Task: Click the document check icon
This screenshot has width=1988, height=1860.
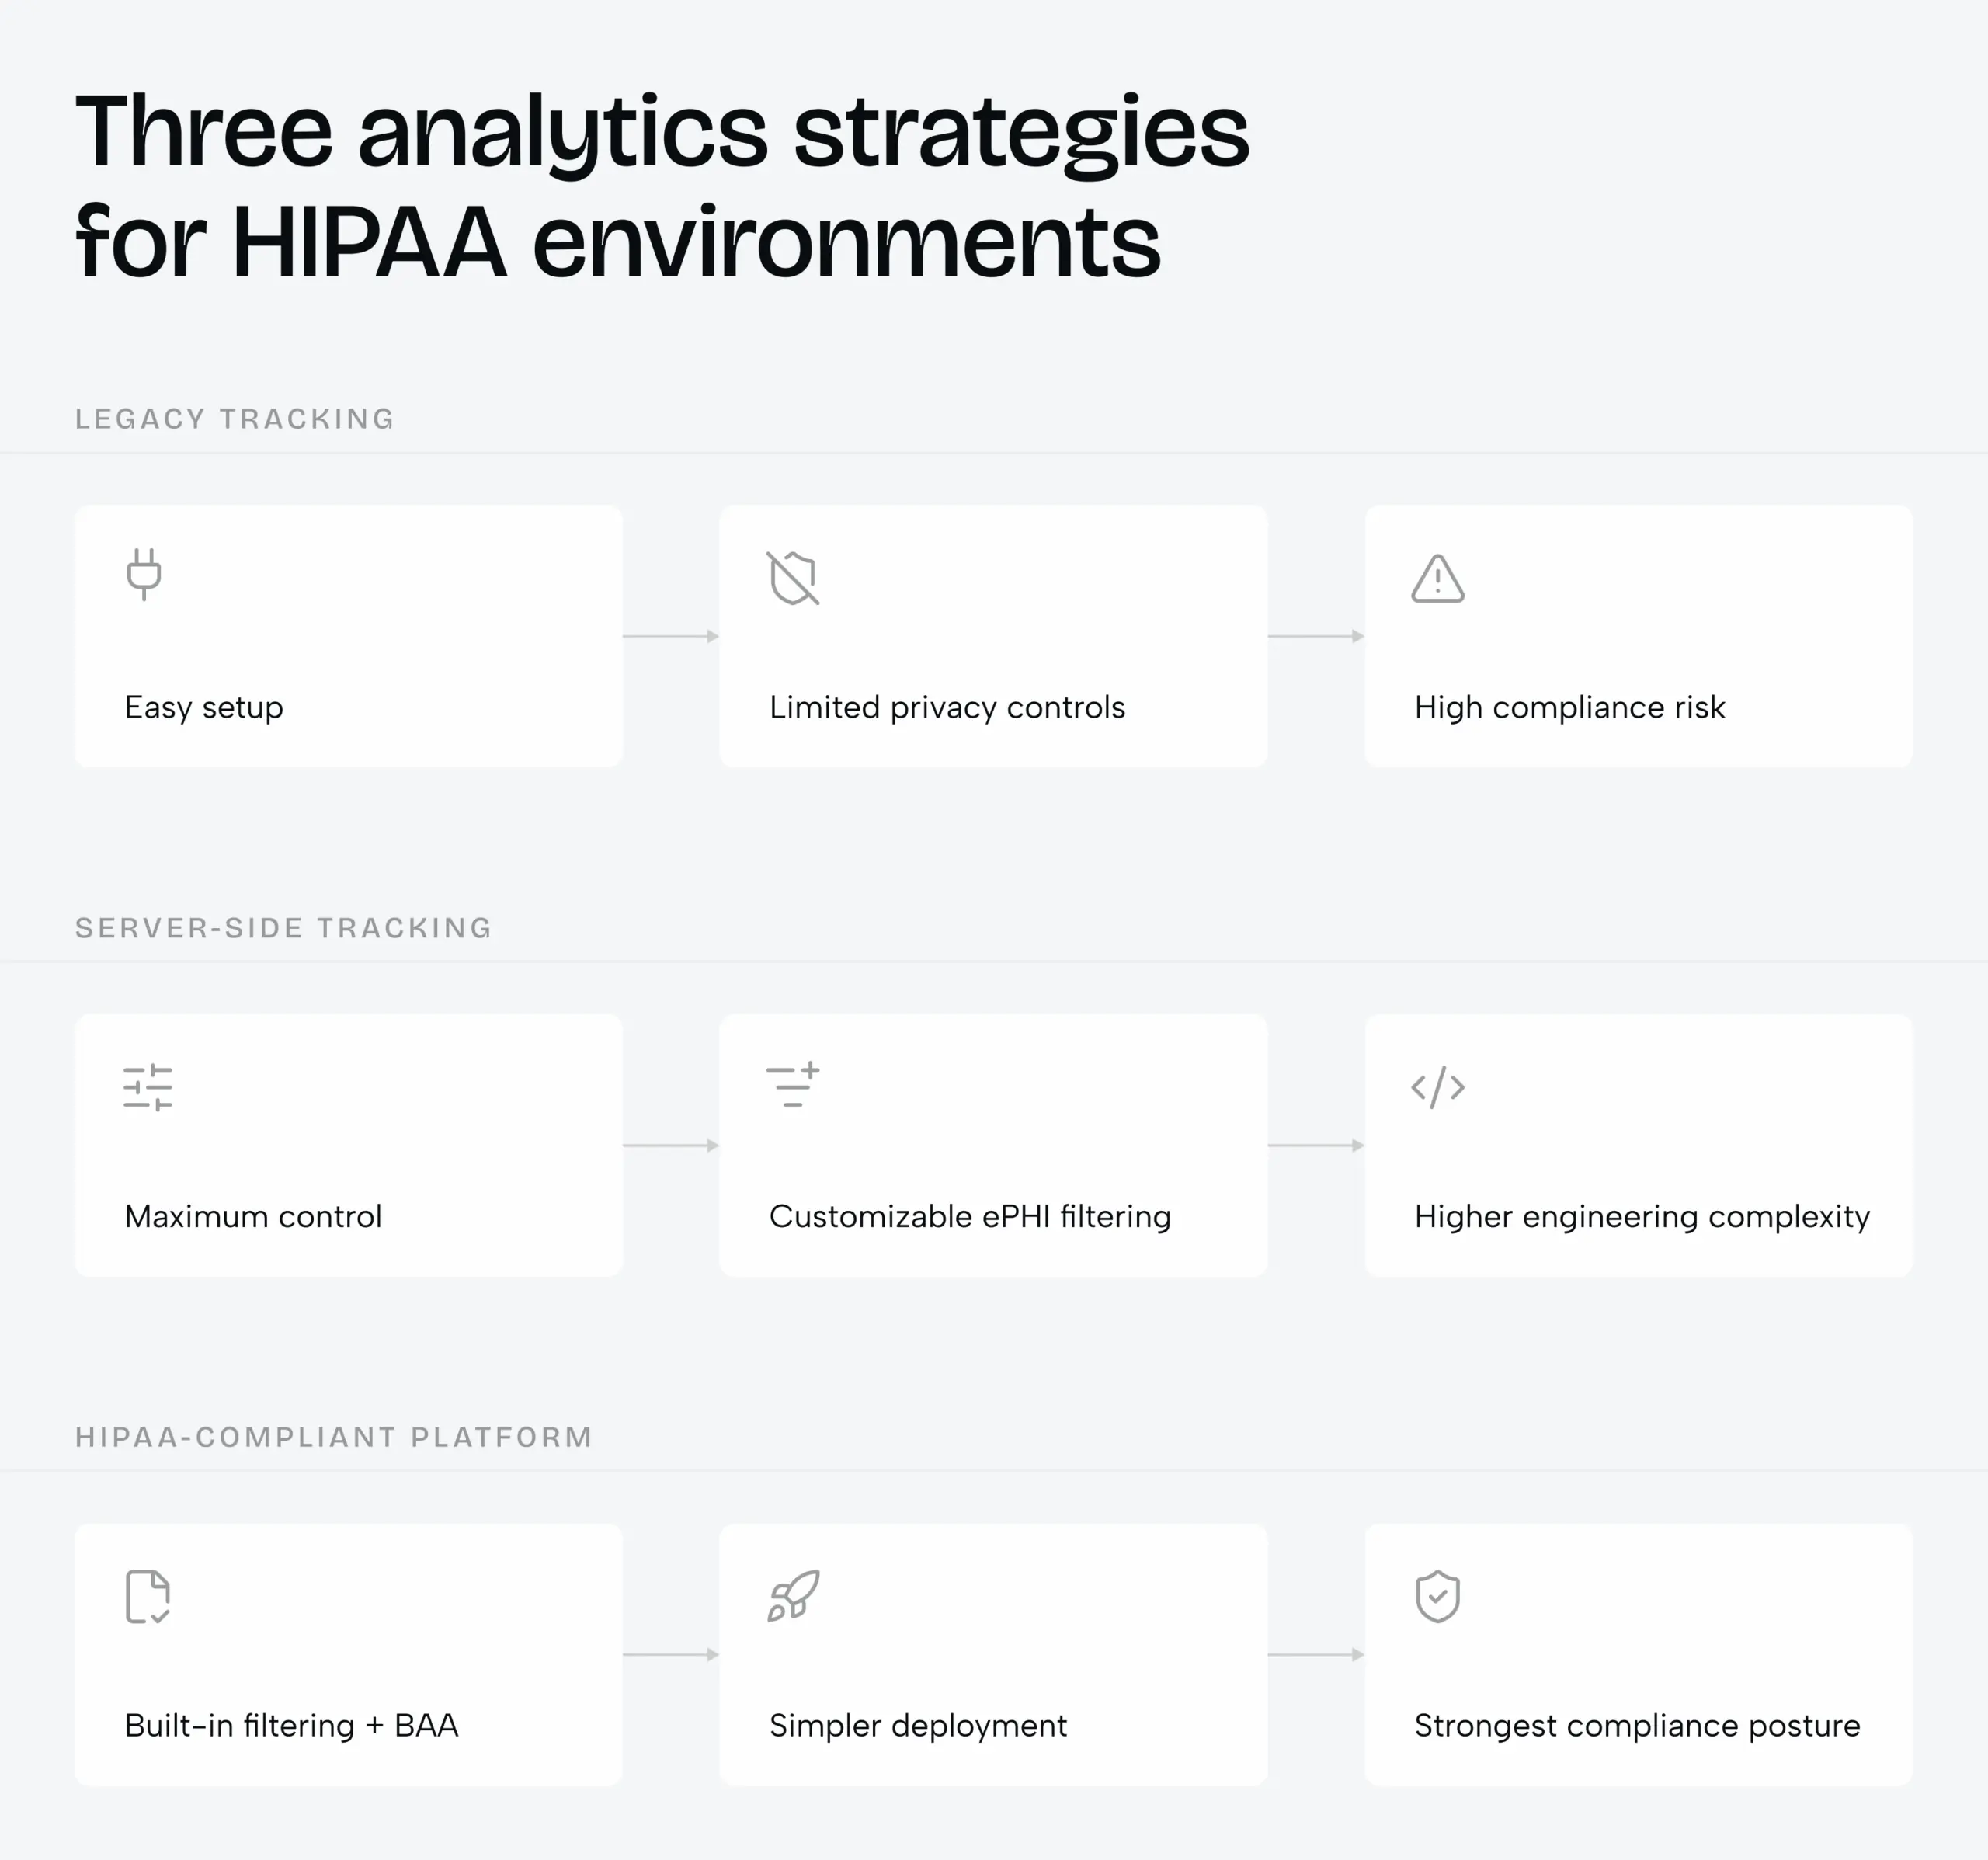Action: click(x=148, y=1596)
